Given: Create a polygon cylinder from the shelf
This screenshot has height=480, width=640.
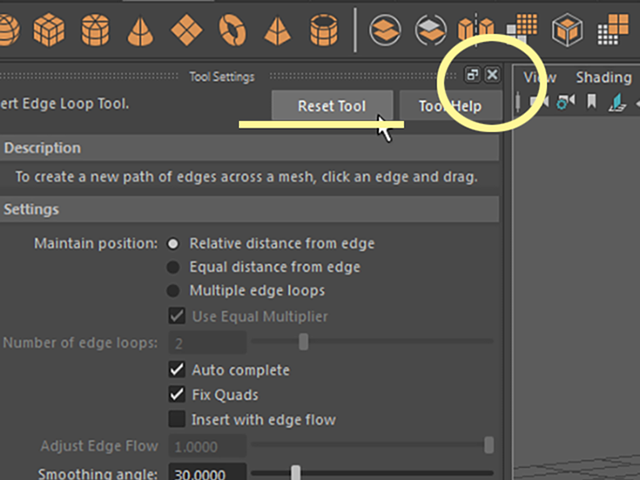Looking at the screenshot, I should click(x=95, y=30).
